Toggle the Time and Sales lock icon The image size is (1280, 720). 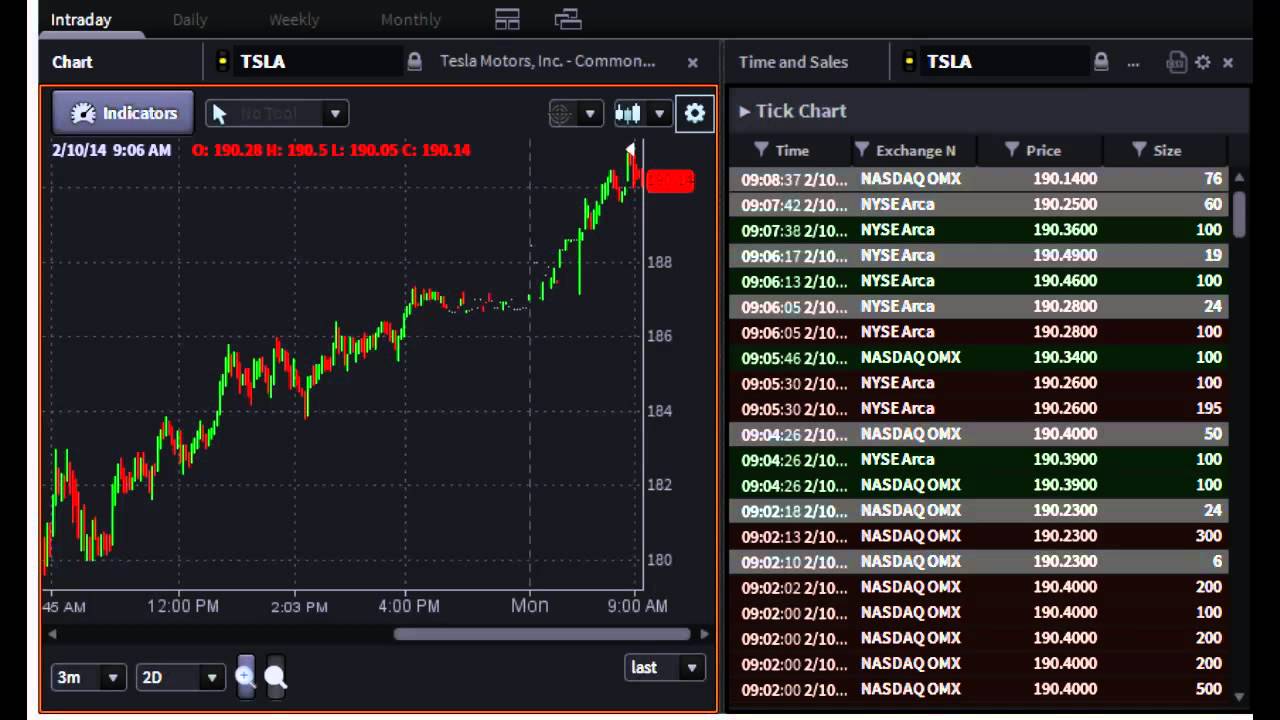coord(1101,62)
